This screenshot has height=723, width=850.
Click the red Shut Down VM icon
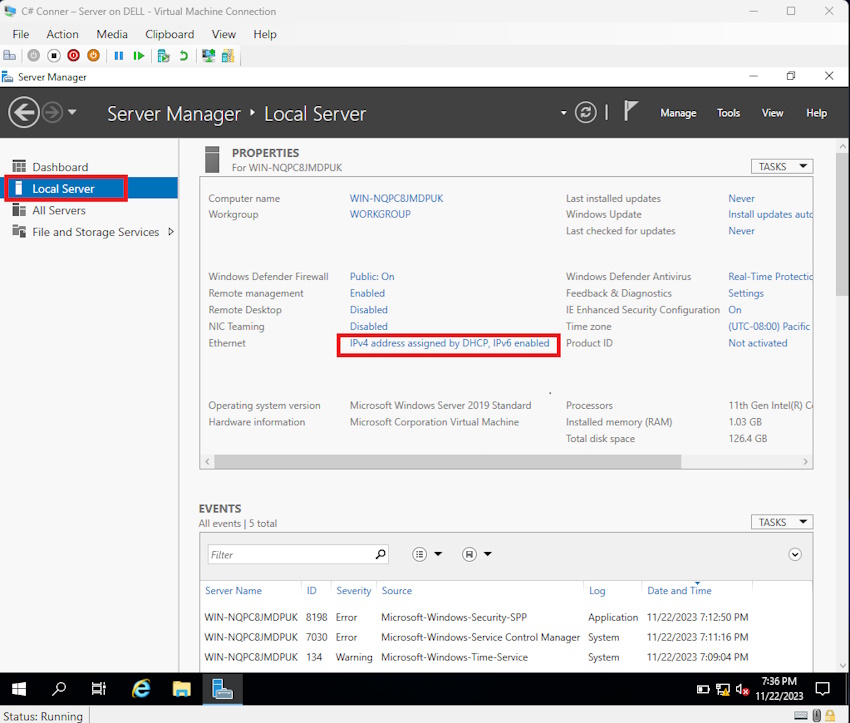[73, 56]
